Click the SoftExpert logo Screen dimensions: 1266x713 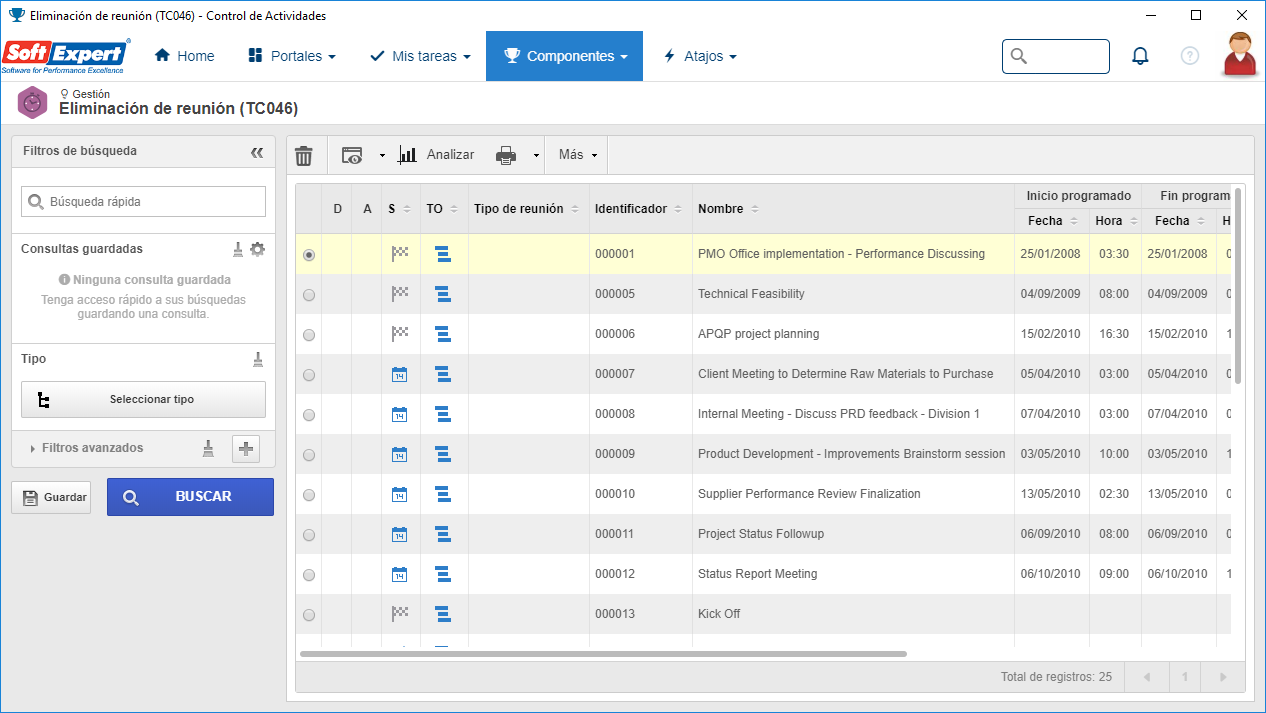point(66,56)
